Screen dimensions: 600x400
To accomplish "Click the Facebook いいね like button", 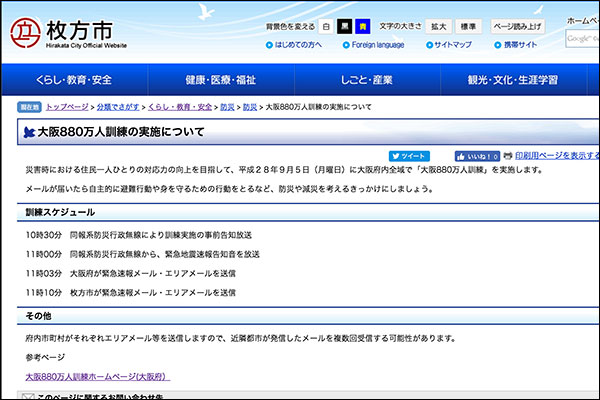I will coord(476,156).
